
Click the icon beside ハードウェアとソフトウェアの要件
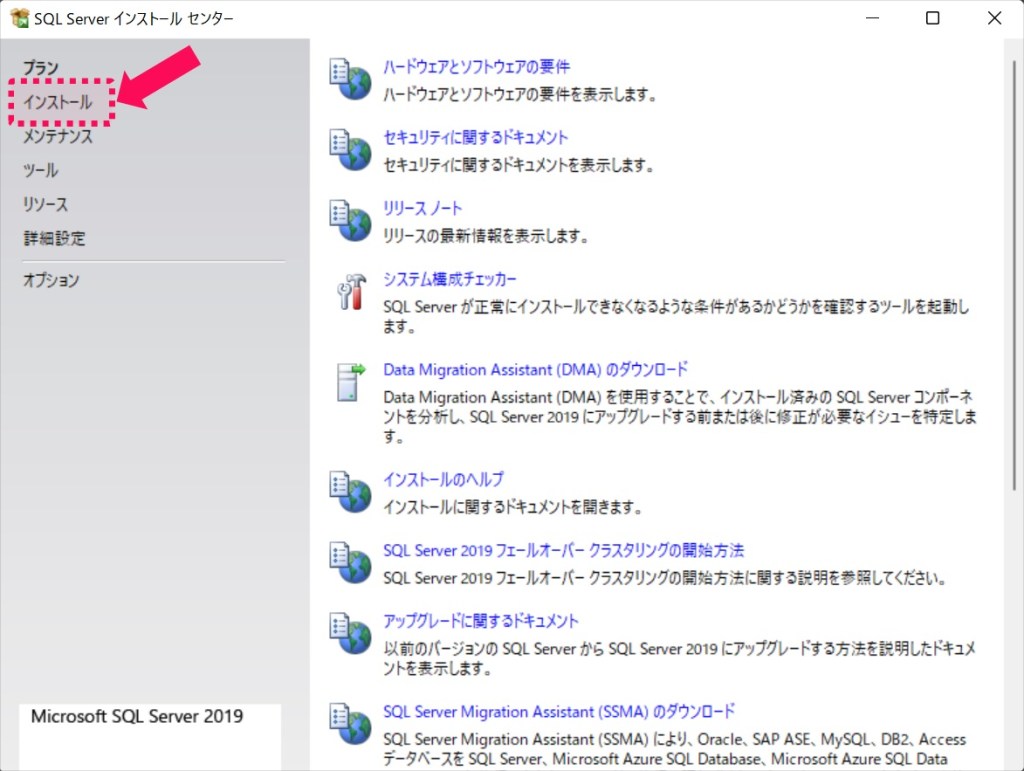(x=350, y=79)
